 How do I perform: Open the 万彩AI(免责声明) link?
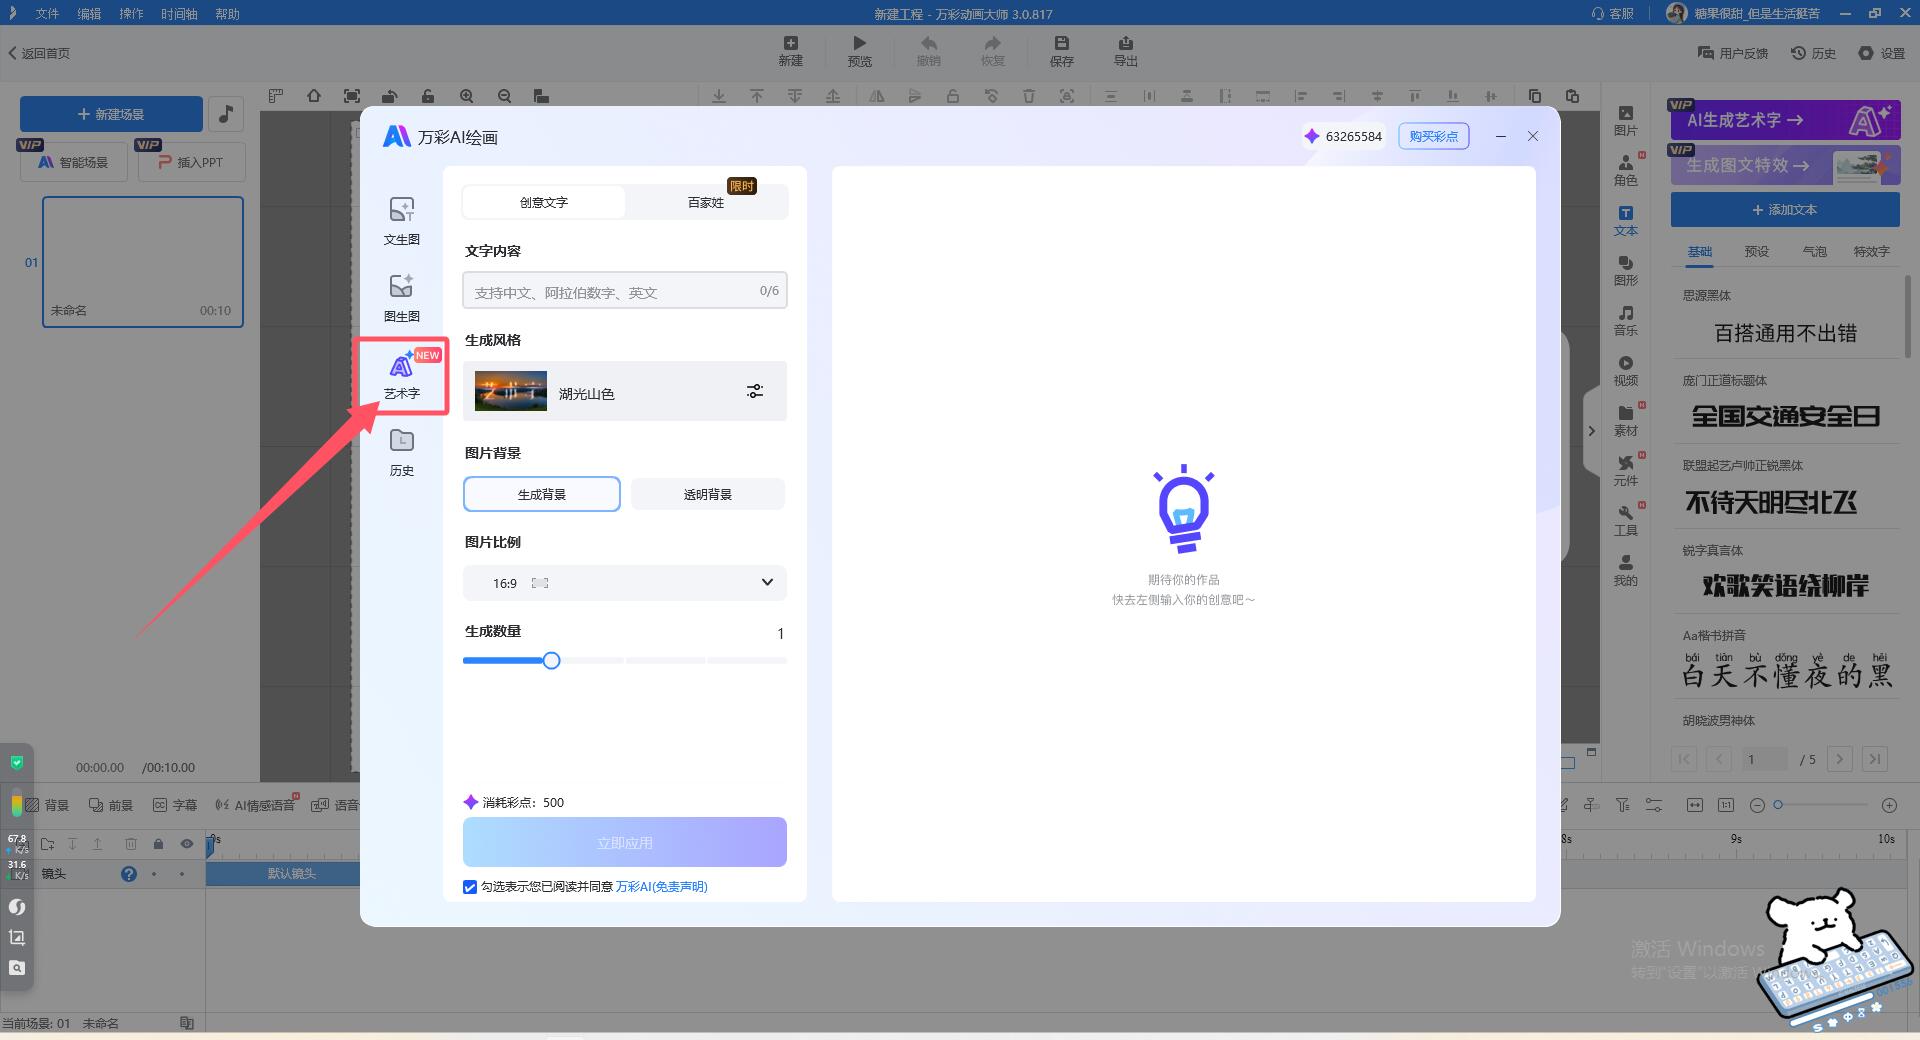coord(661,887)
